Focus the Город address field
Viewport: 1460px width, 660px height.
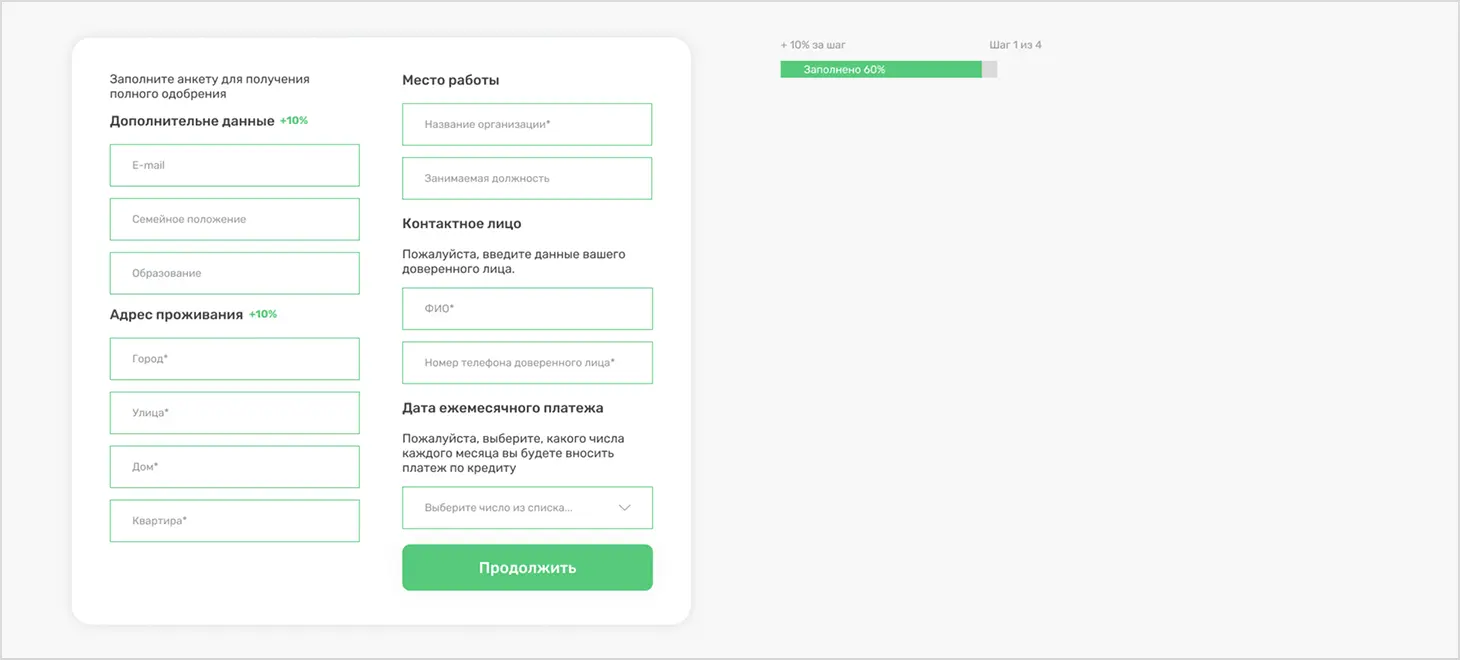pyautogui.click(x=234, y=359)
